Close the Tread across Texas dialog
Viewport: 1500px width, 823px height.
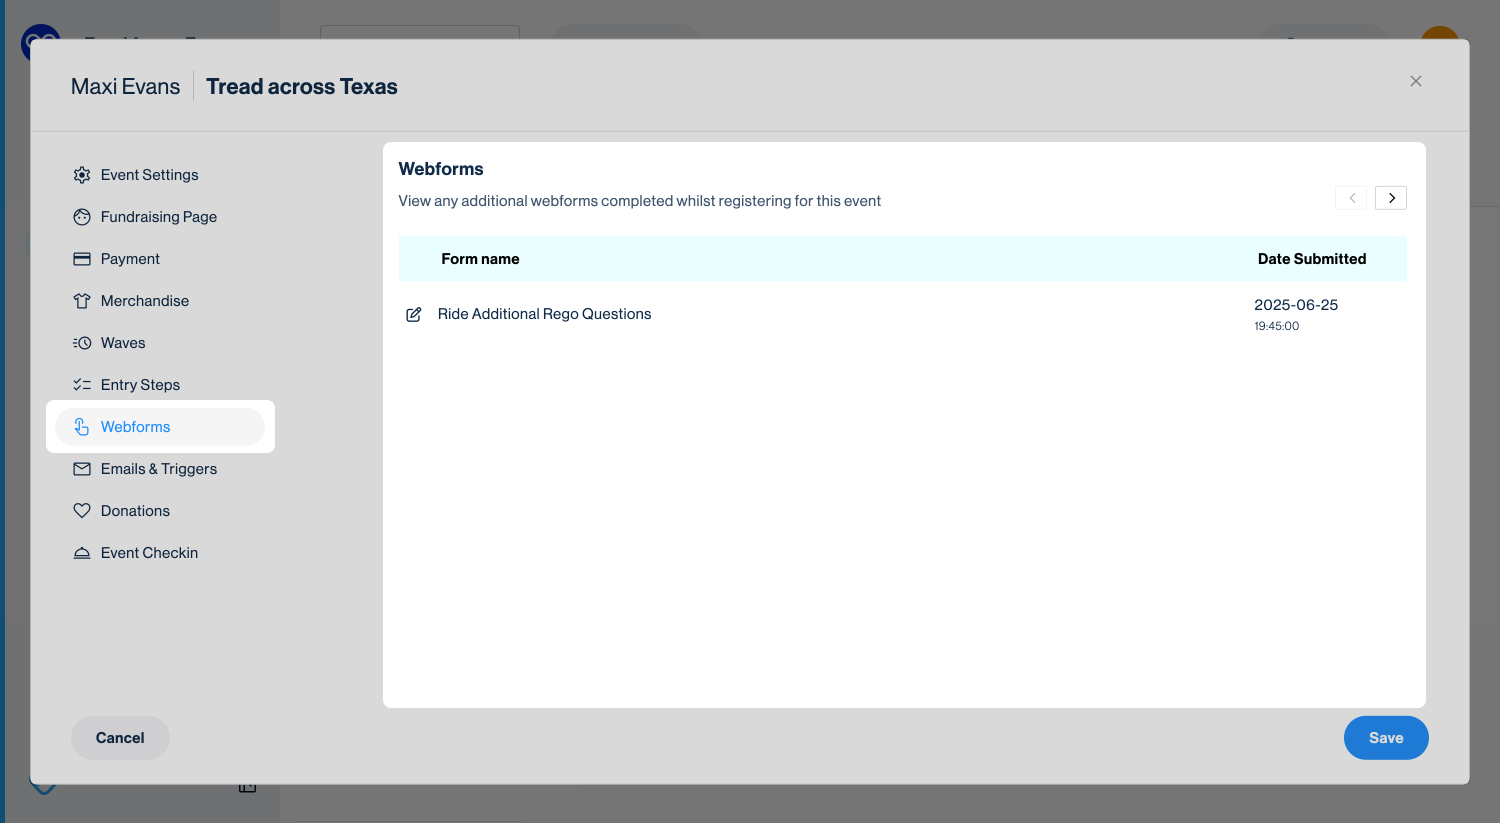[x=1415, y=81]
